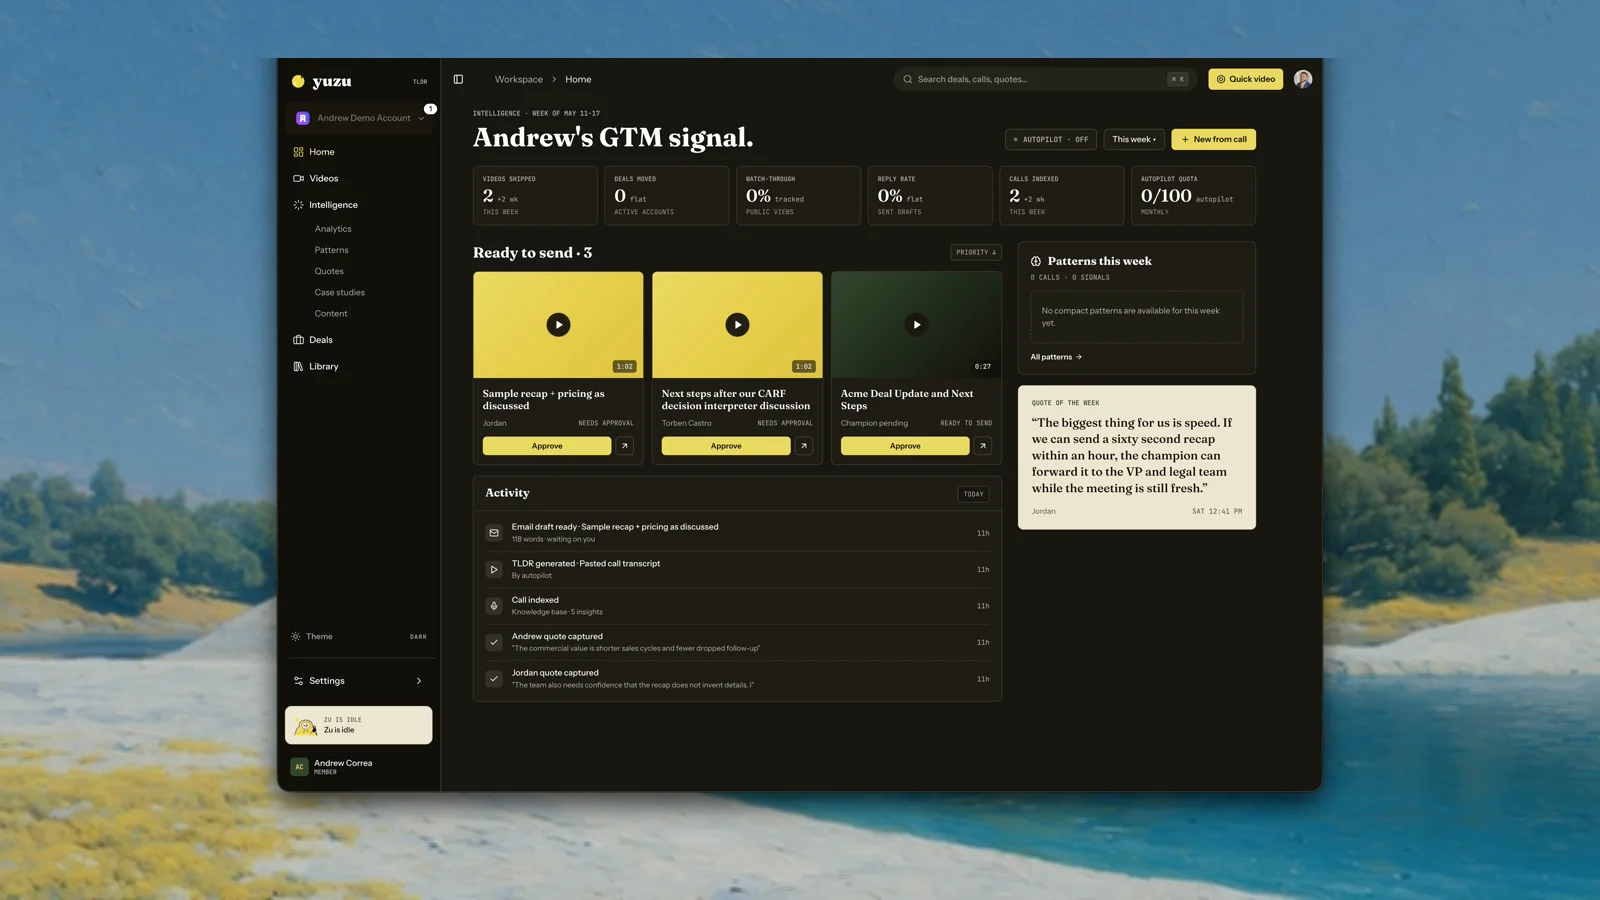Click the Autopilot Quota 0/100 card
Screen dimensions: 1600x900
(x=1193, y=196)
